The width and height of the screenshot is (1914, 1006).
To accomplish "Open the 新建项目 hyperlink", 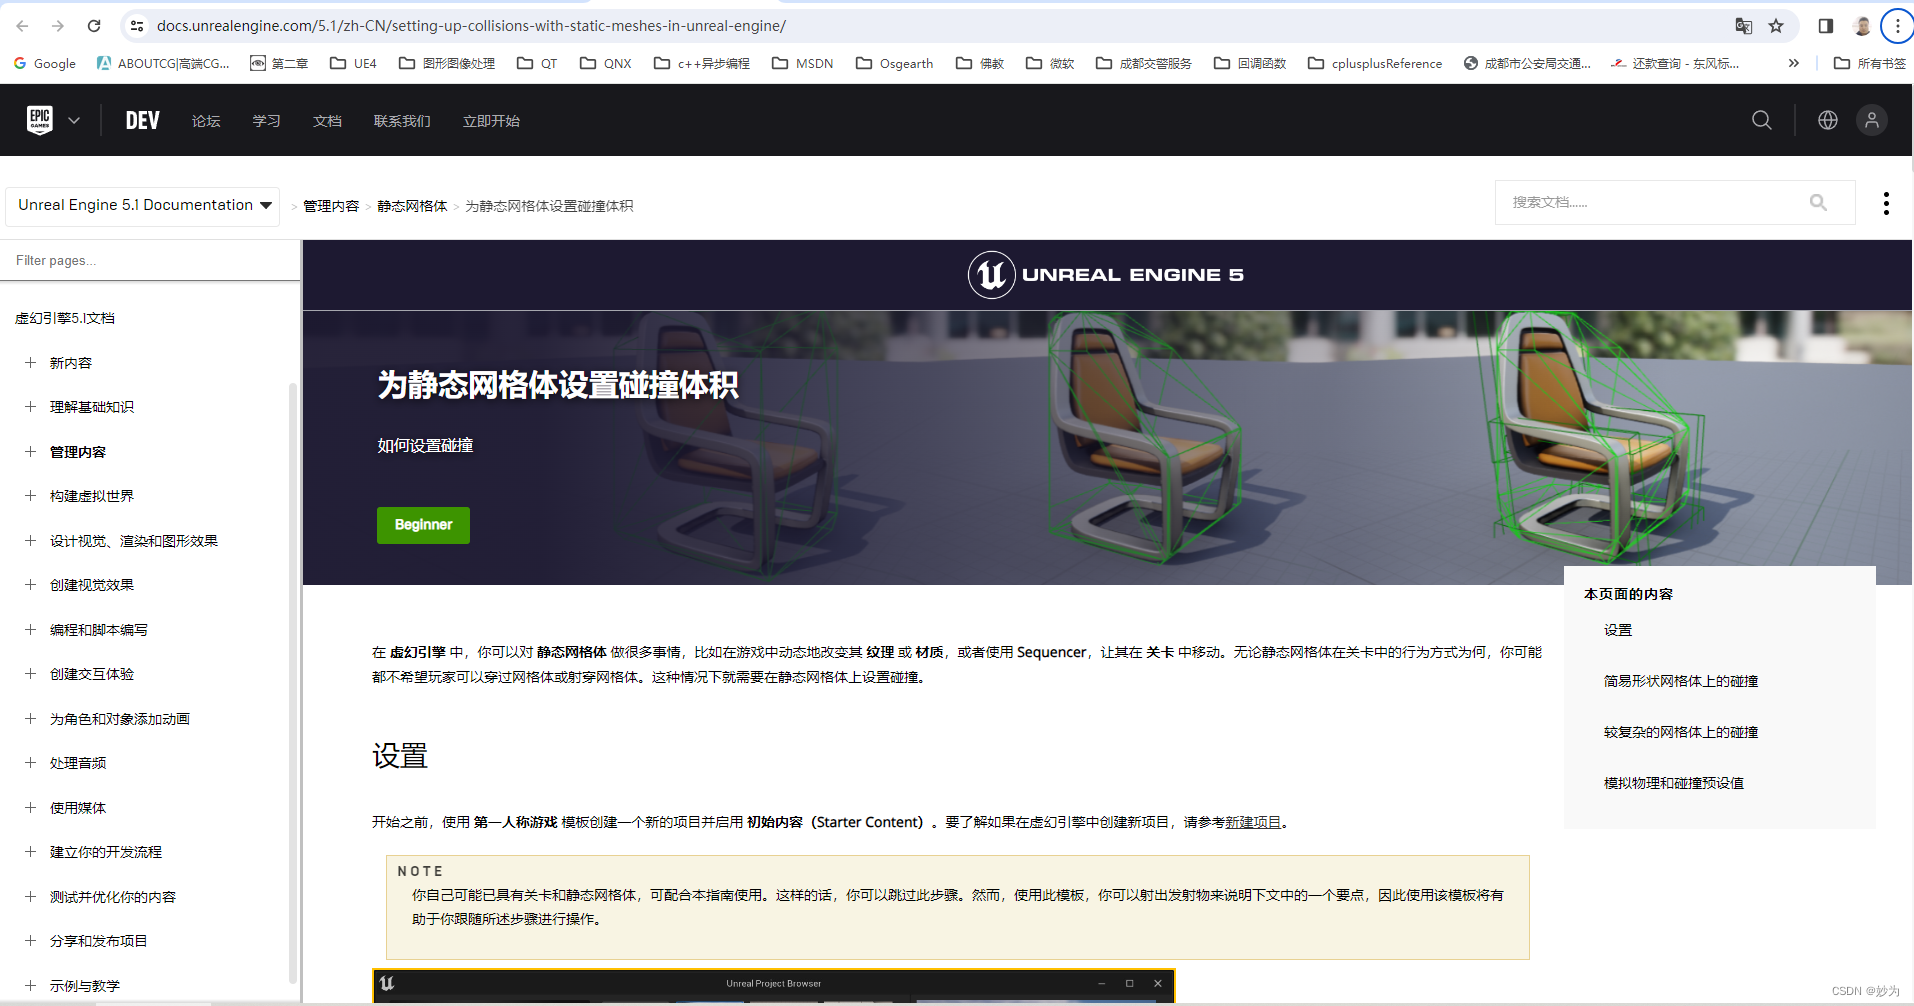I will [x=1253, y=822].
